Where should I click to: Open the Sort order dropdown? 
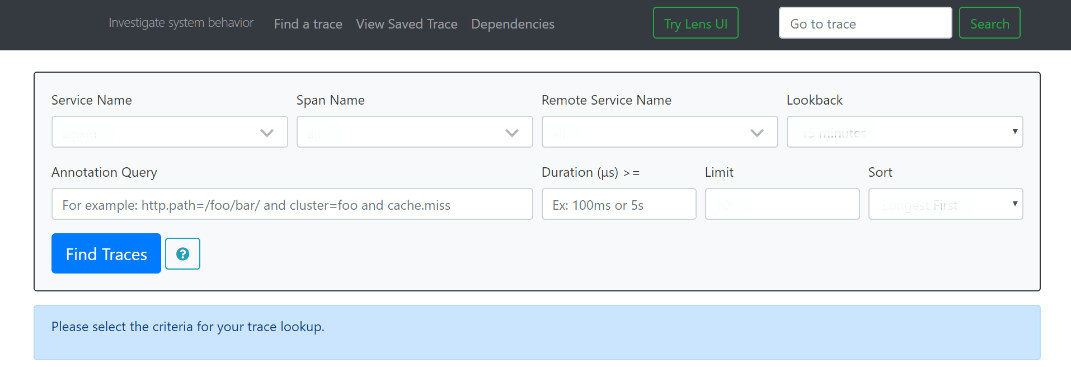945,204
